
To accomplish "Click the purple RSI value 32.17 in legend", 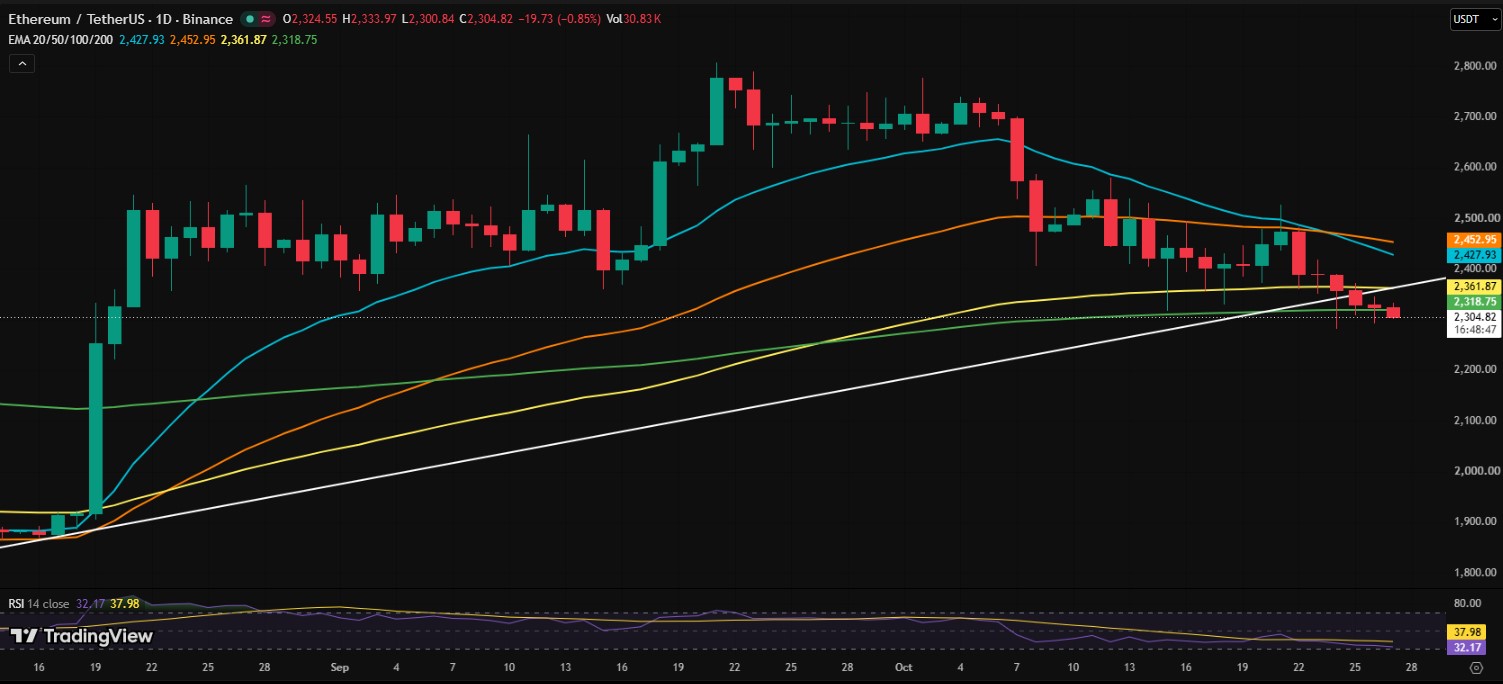I will [x=90, y=603].
